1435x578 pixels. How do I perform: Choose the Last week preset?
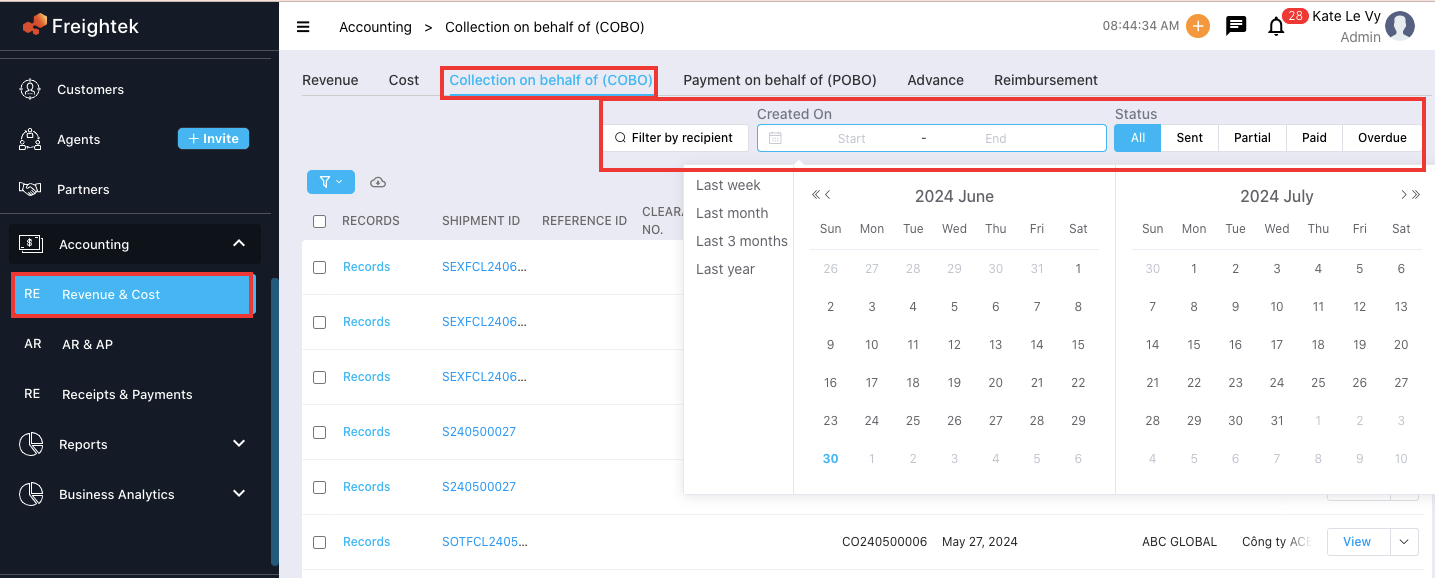click(x=728, y=185)
